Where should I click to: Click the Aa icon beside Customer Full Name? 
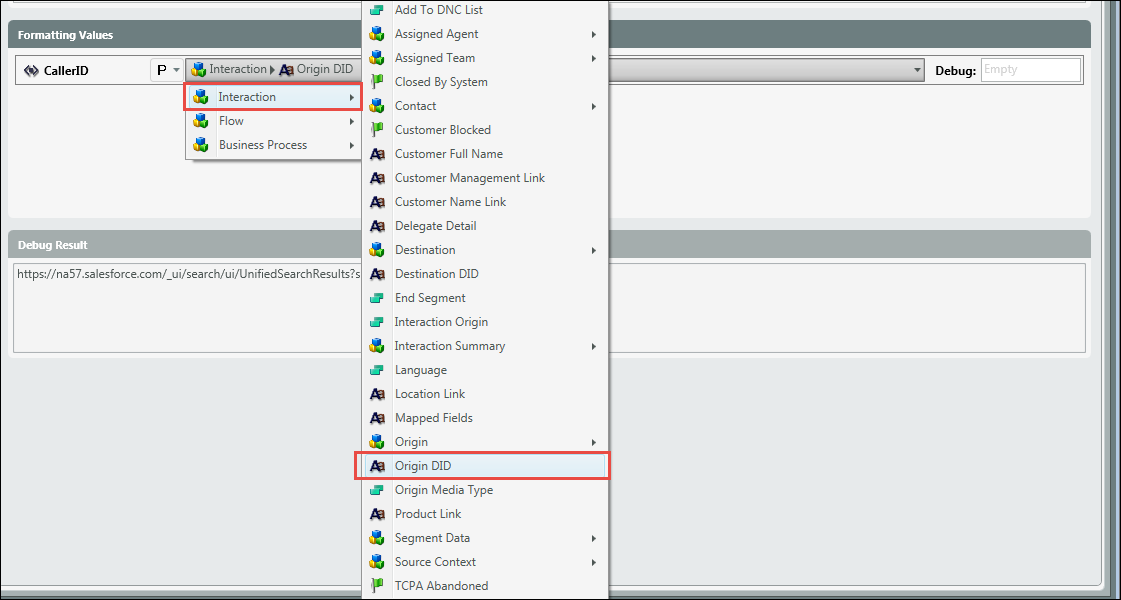coord(377,154)
